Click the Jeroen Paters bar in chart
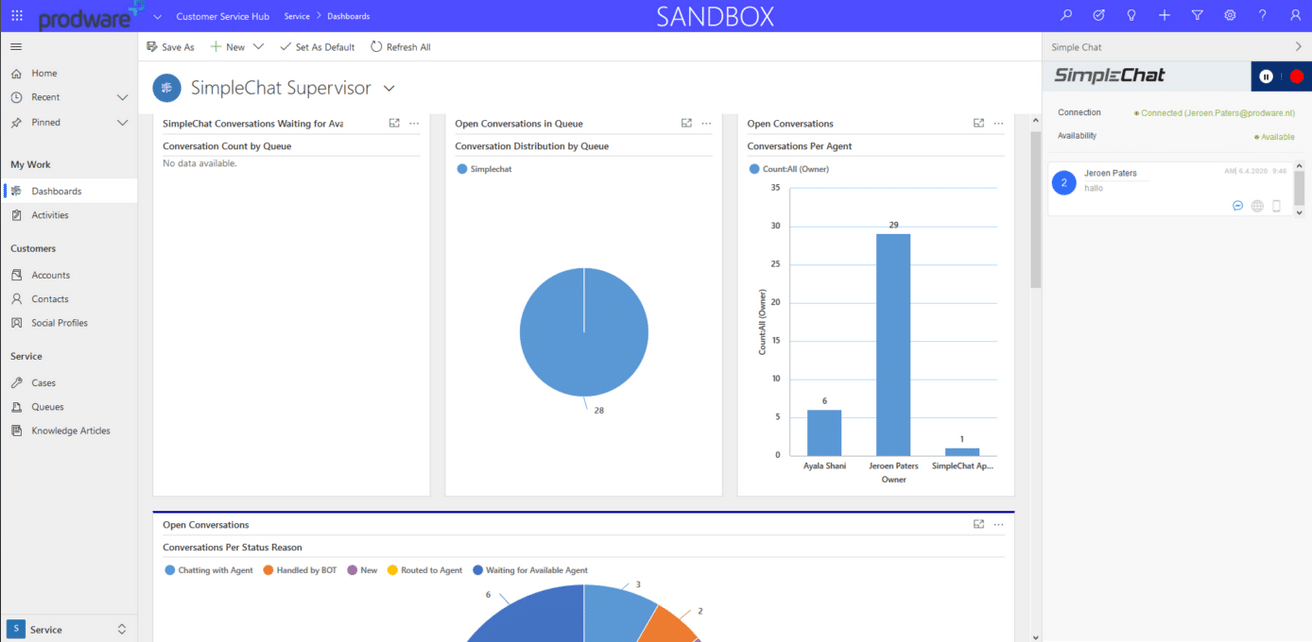 (893, 345)
